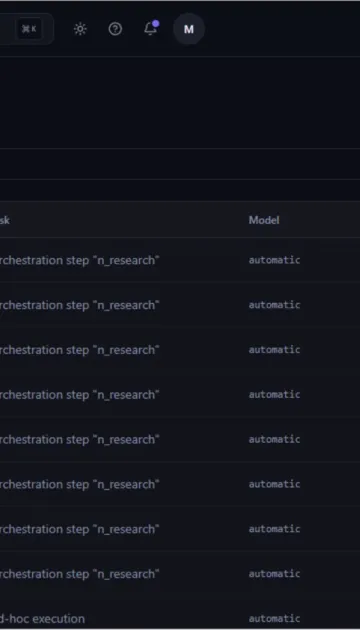Select the ad-hoc execution row text
This screenshot has height=630, width=360.
(42, 619)
